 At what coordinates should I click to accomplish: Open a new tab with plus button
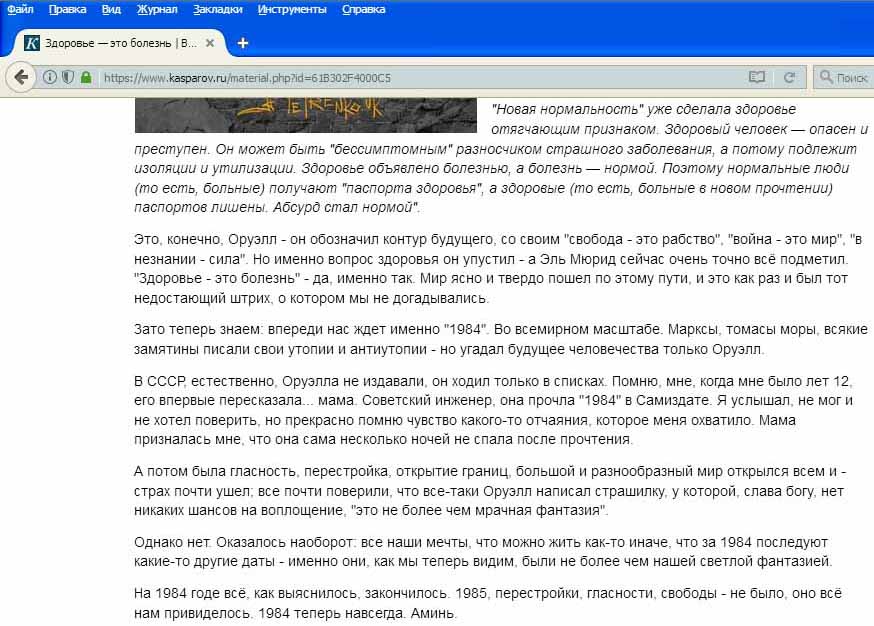(242, 43)
